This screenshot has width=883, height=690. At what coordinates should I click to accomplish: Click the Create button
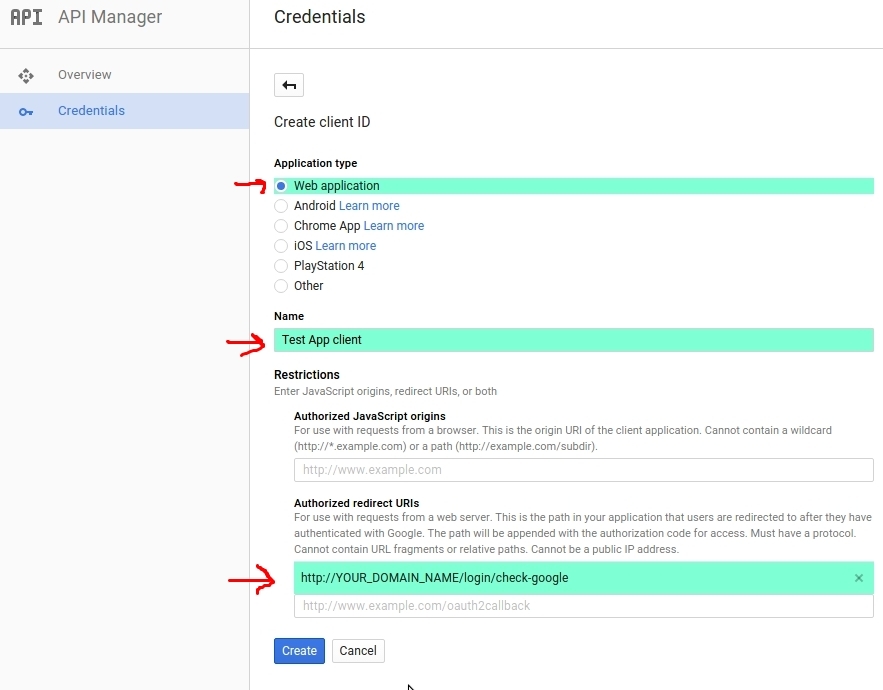coord(299,651)
